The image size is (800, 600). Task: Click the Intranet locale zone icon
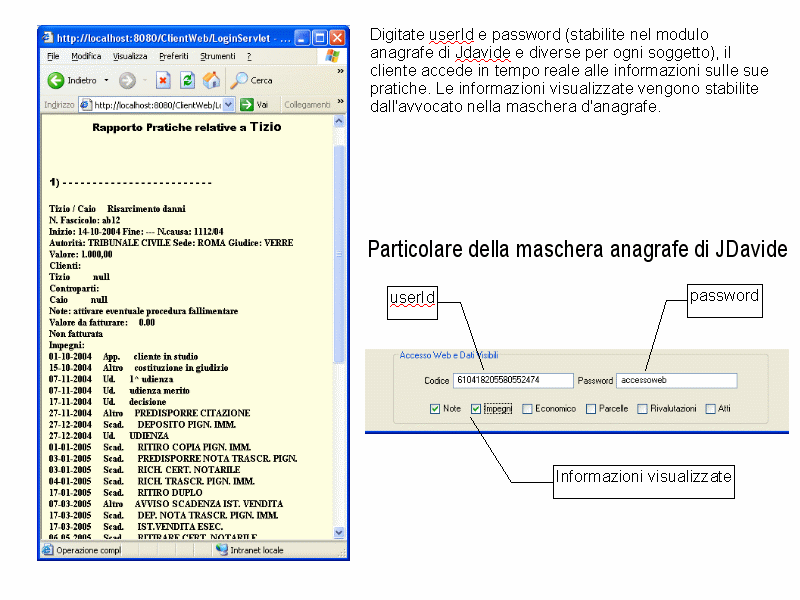coord(221,549)
